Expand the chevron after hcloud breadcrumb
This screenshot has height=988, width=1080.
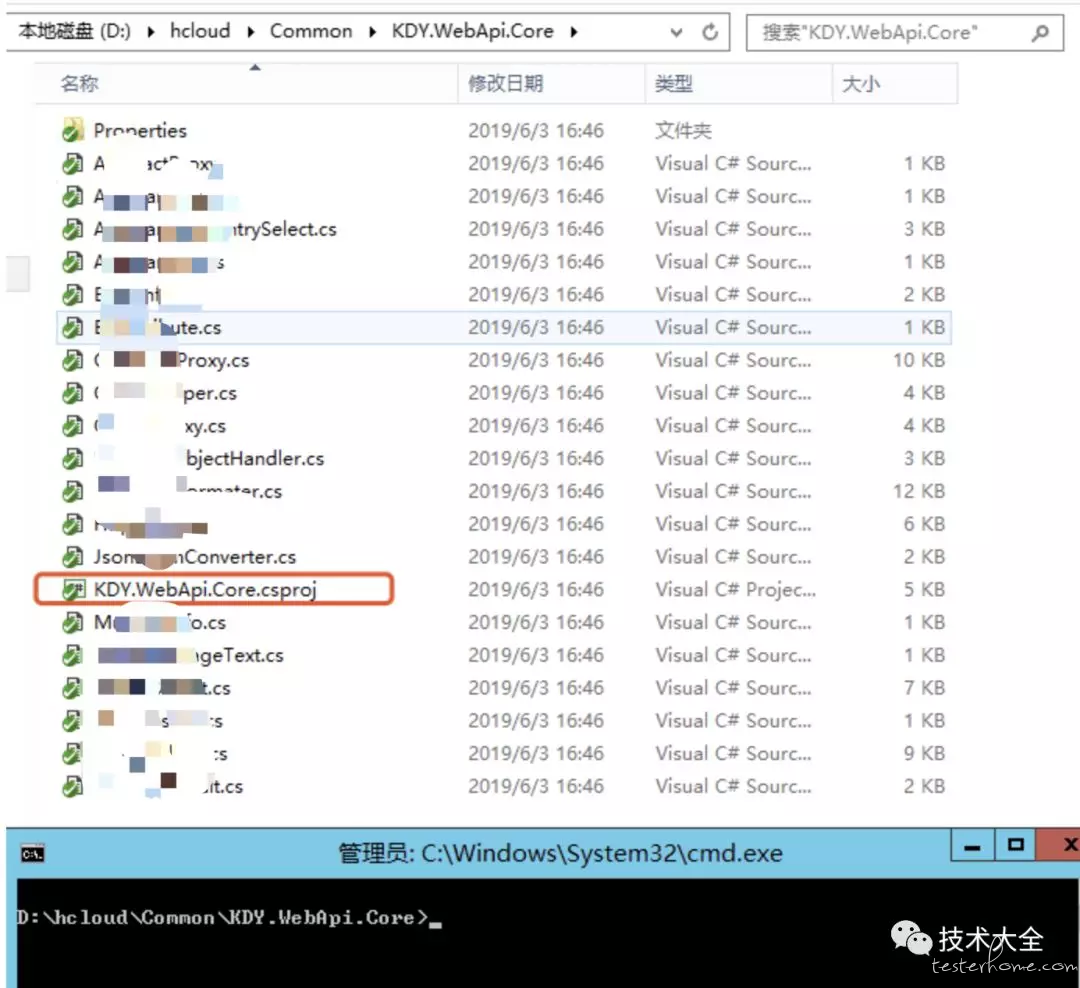coord(250,32)
